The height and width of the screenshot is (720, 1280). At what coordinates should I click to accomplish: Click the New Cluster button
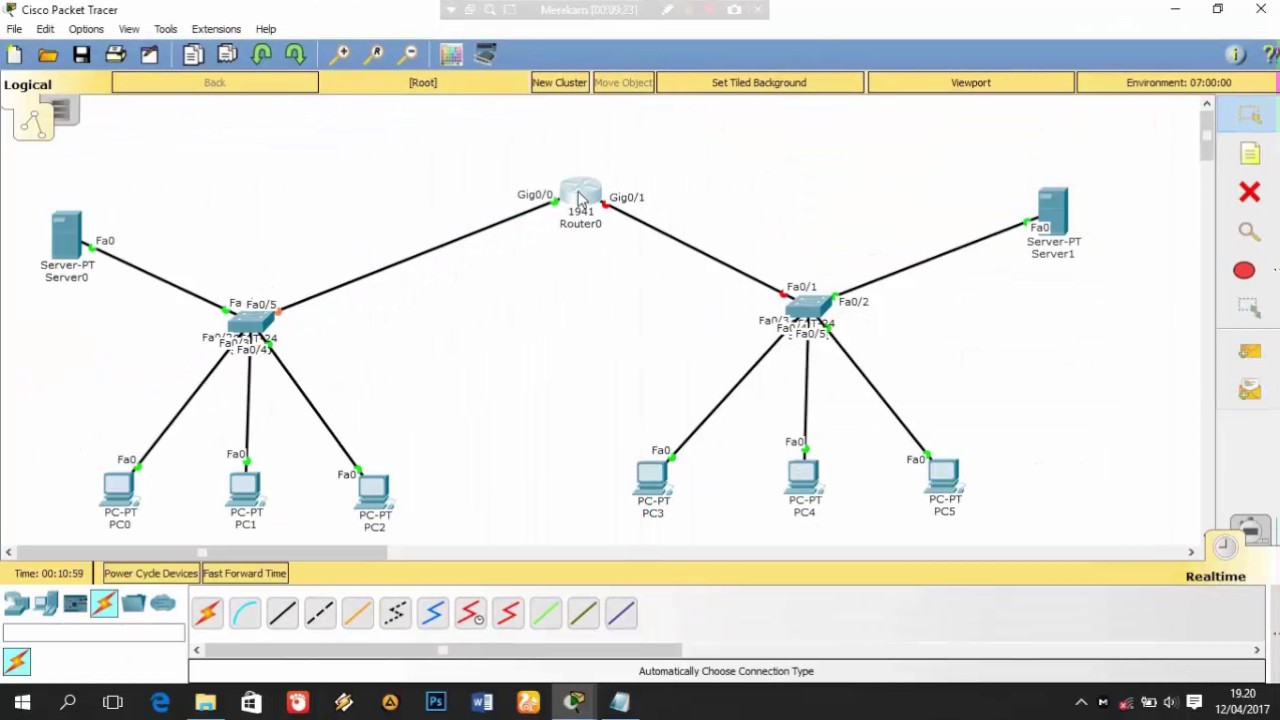559,83
